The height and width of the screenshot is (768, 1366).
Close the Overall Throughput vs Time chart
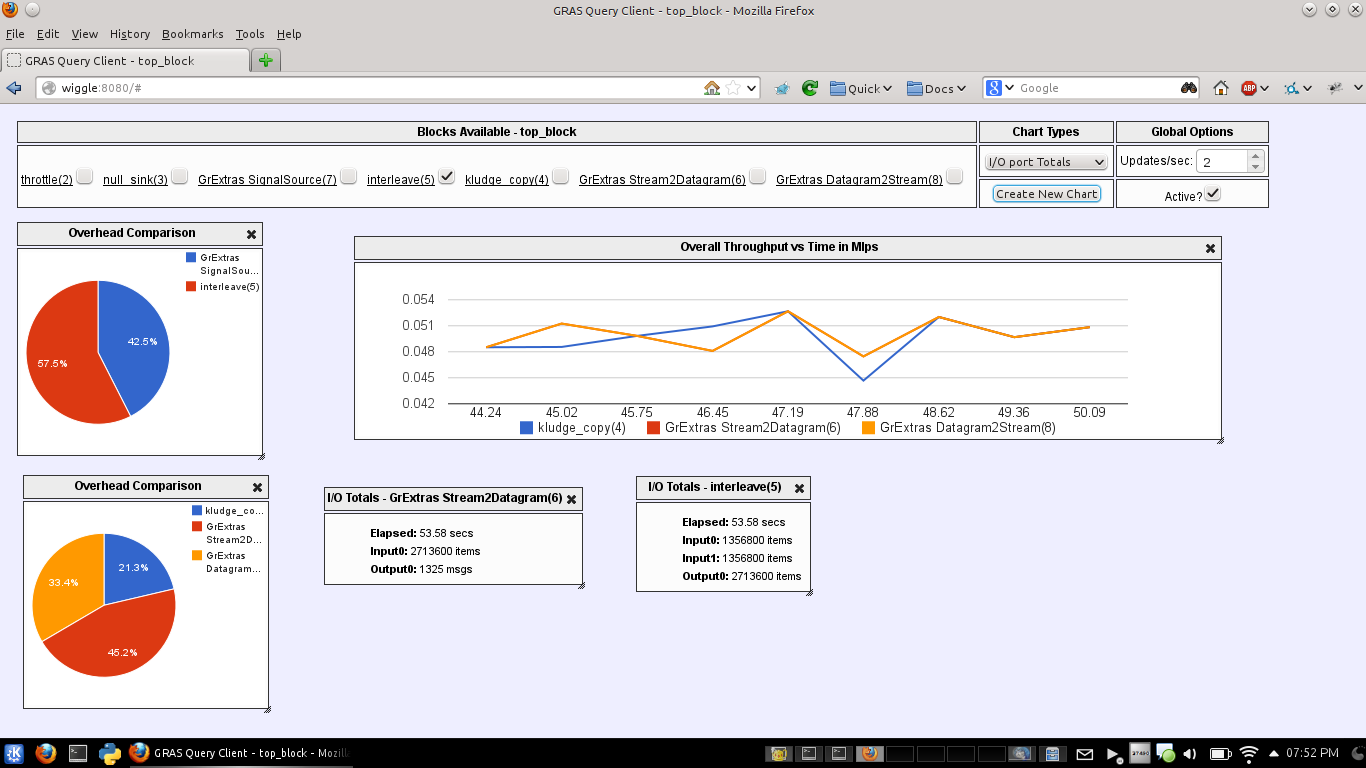pyautogui.click(x=1210, y=248)
